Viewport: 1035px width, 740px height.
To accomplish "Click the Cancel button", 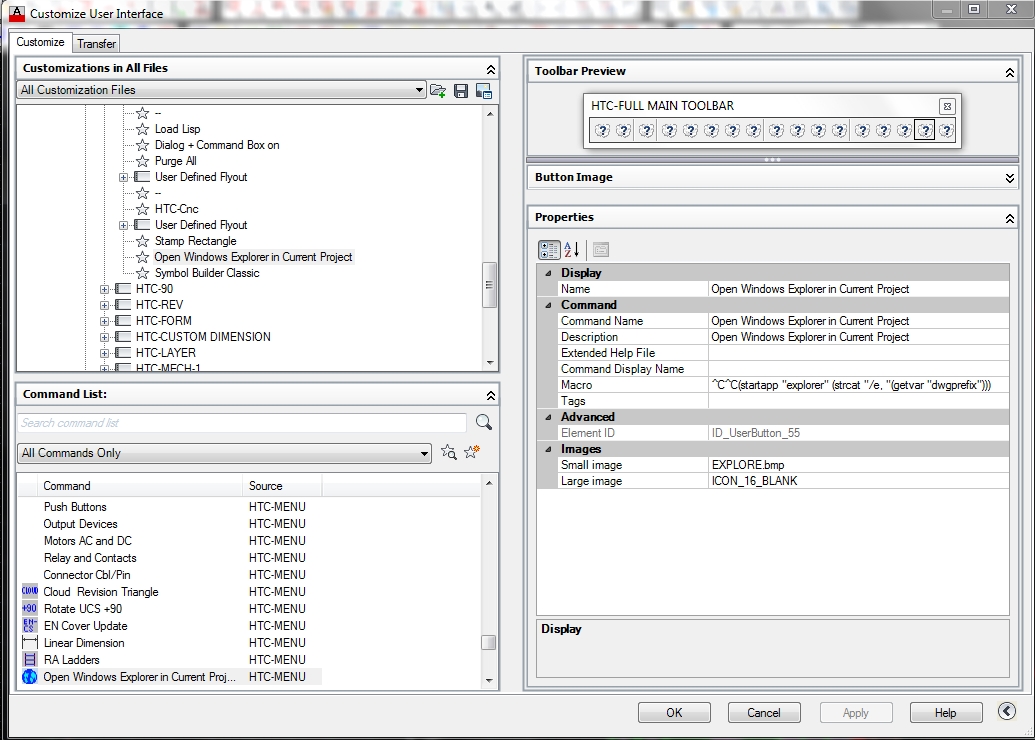I will (764, 712).
